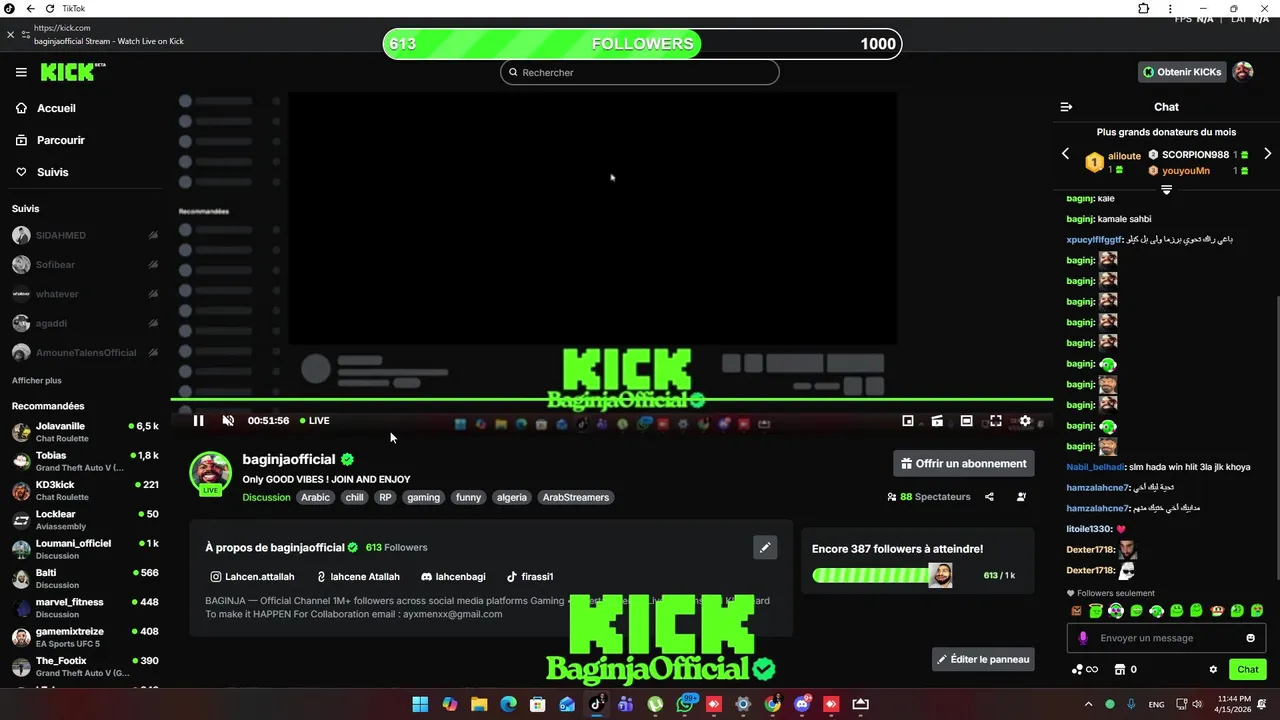
Task: Select the algeria tag
Action: click(511, 497)
